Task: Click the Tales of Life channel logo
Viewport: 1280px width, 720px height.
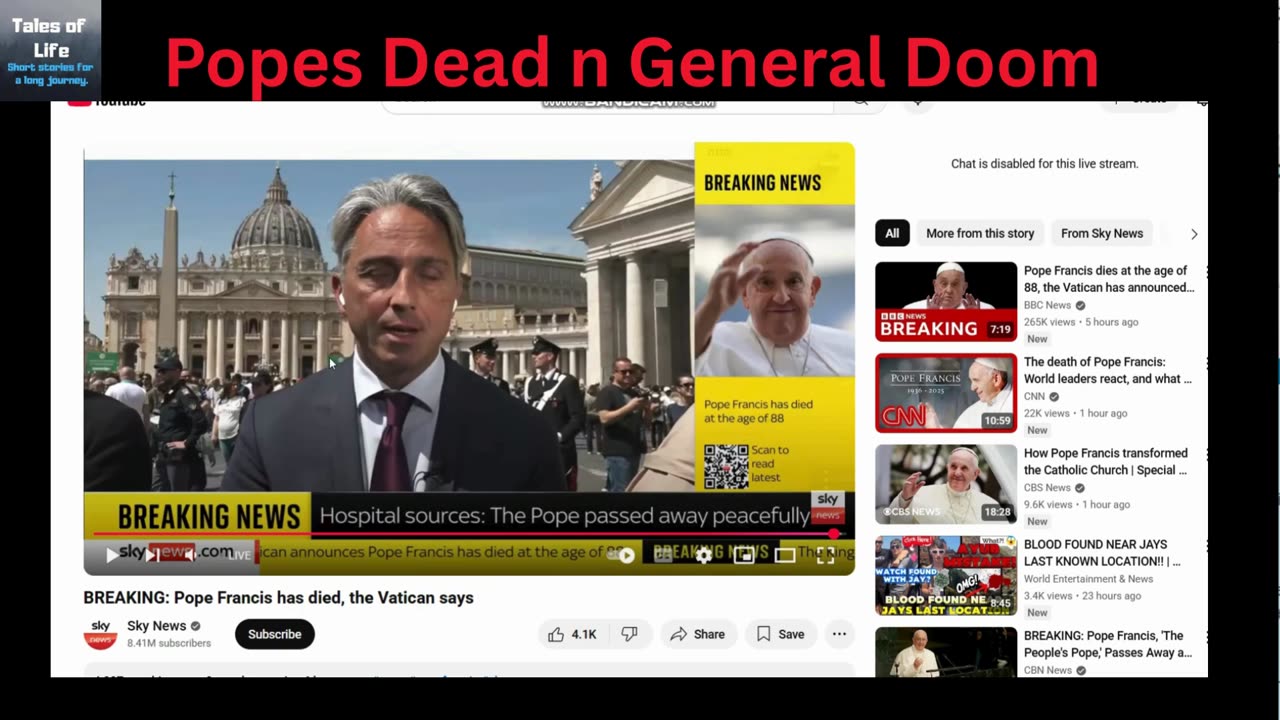Action: pos(50,50)
